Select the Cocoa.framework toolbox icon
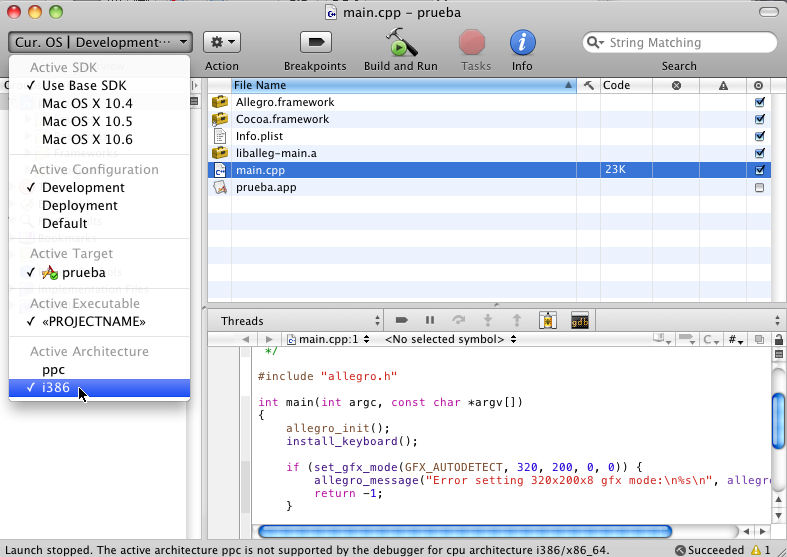This screenshot has height=557, width=787. click(220, 119)
